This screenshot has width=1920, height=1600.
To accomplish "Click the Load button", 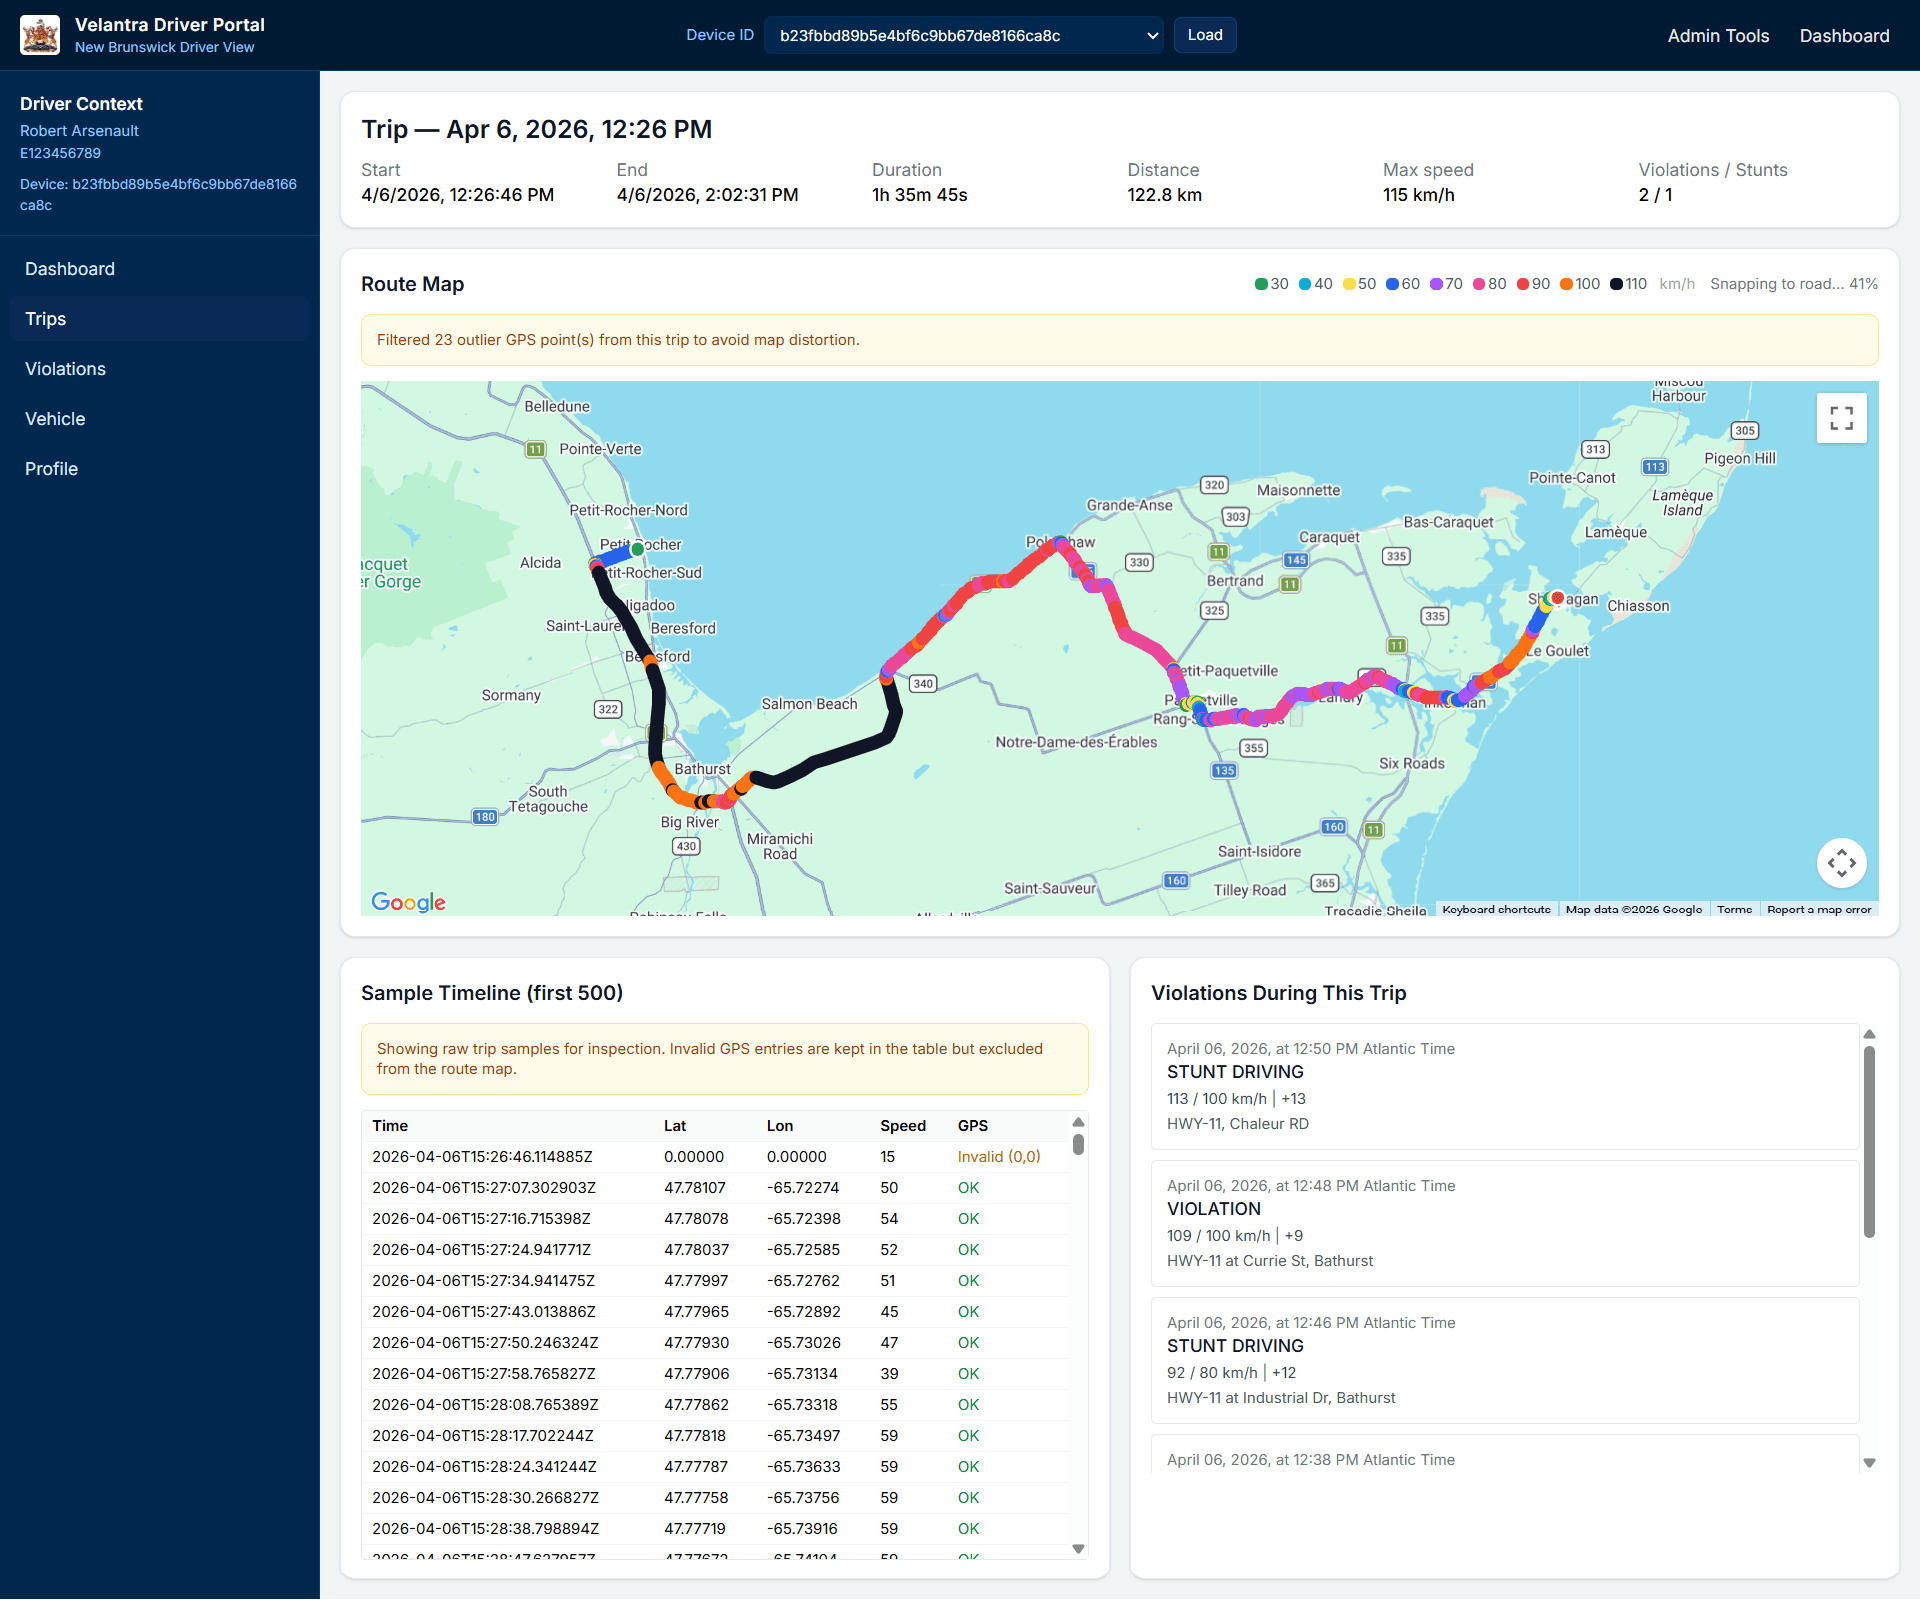I will tap(1205, 35).
